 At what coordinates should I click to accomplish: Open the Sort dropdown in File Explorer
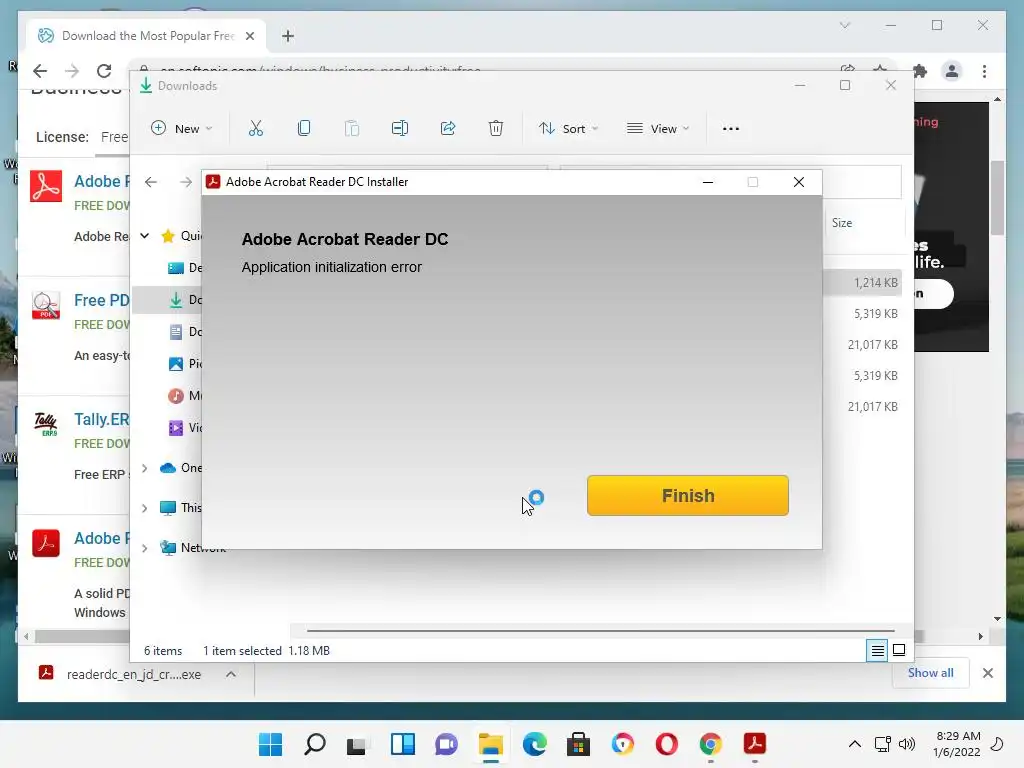(x=568, y=128)
